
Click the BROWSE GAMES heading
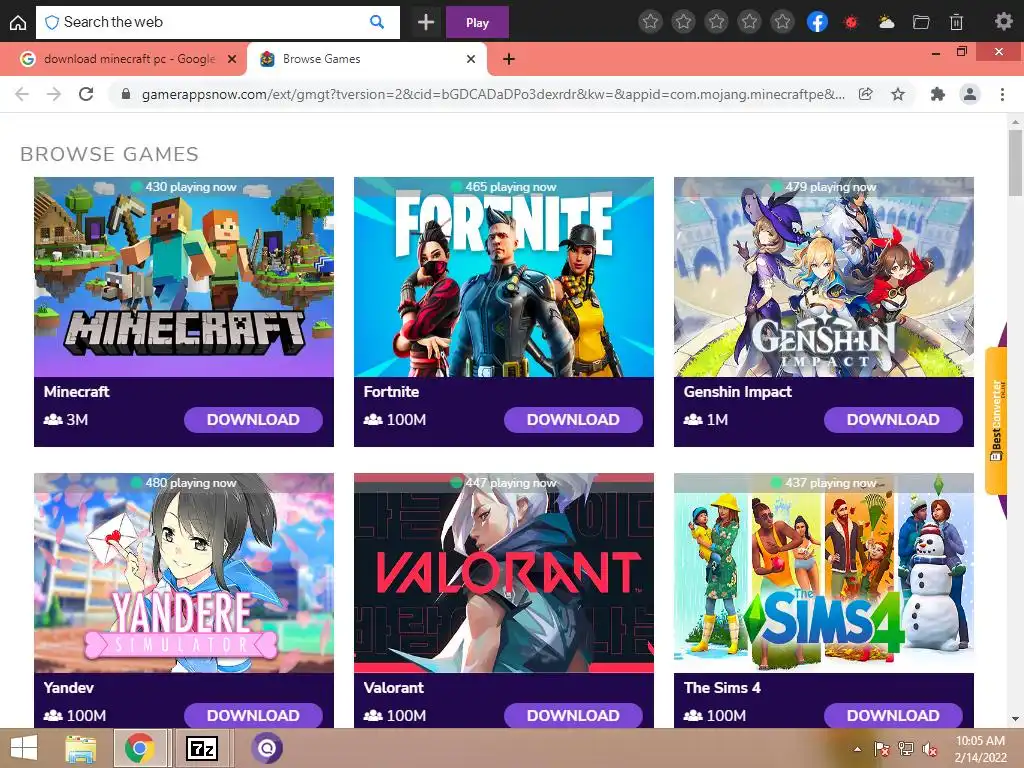pyautogui.click(x=109, y=154)
